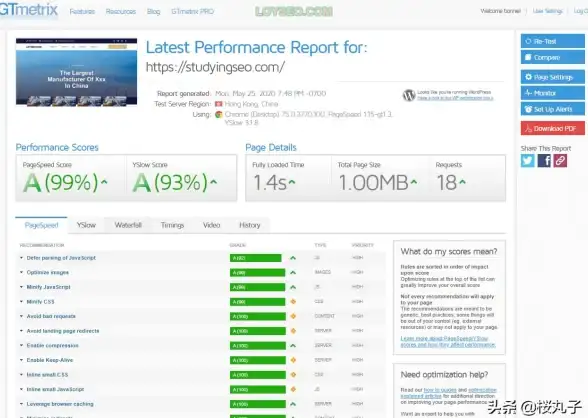588x418 pixels.
Task: Click orange diamond icon for Inline small CSS
Action: click(293, 375)
